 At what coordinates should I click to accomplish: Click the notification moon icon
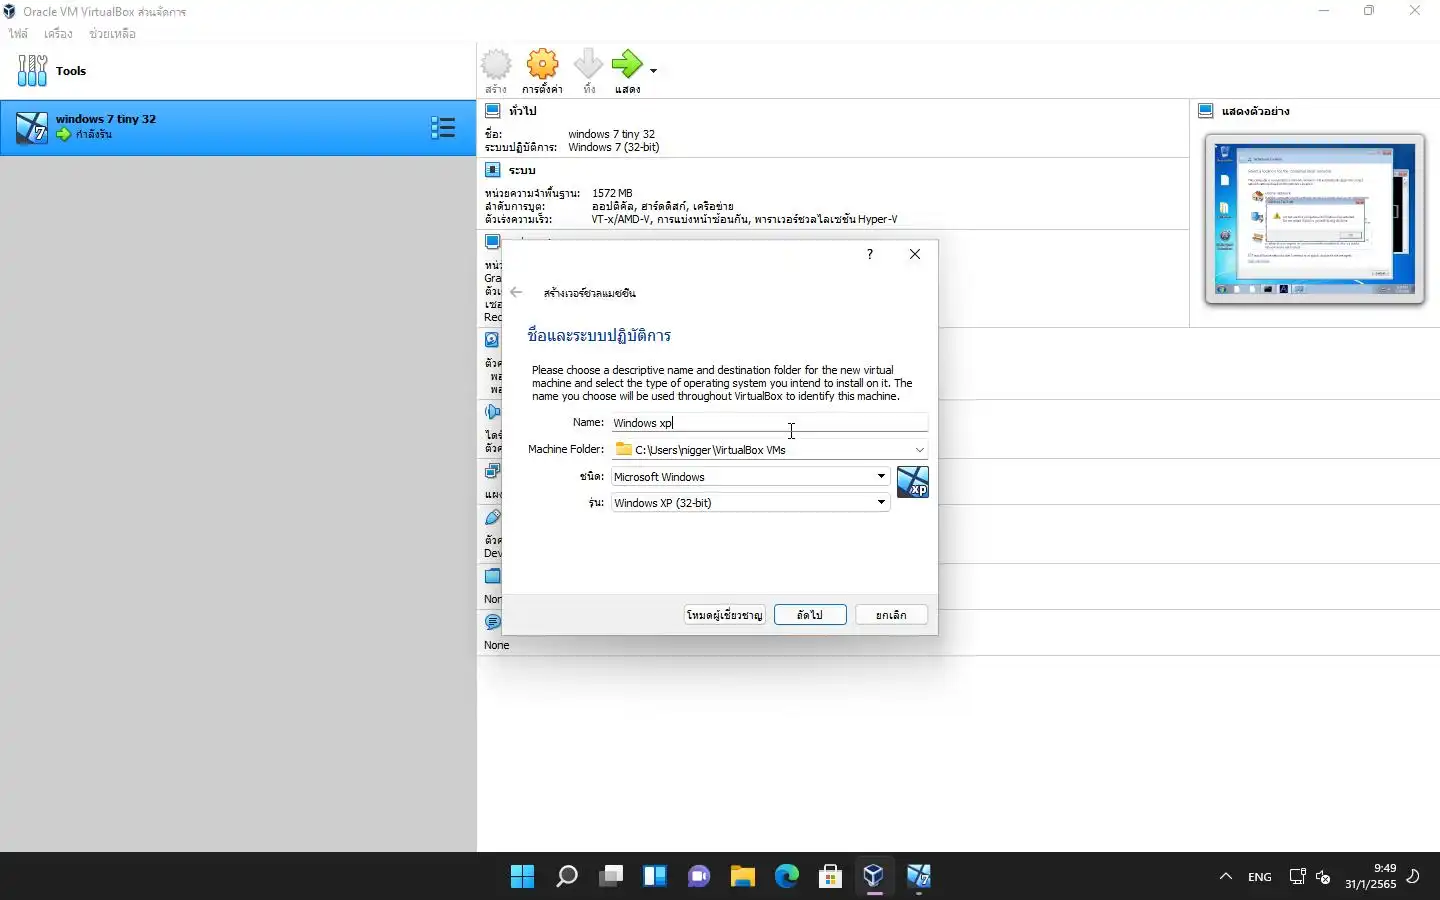click(1414, 877)
